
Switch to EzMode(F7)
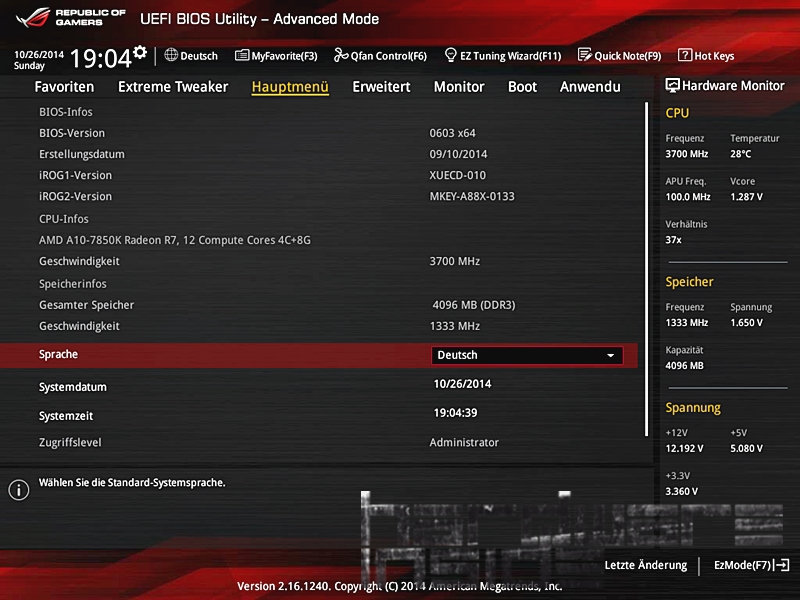[750, 565]
